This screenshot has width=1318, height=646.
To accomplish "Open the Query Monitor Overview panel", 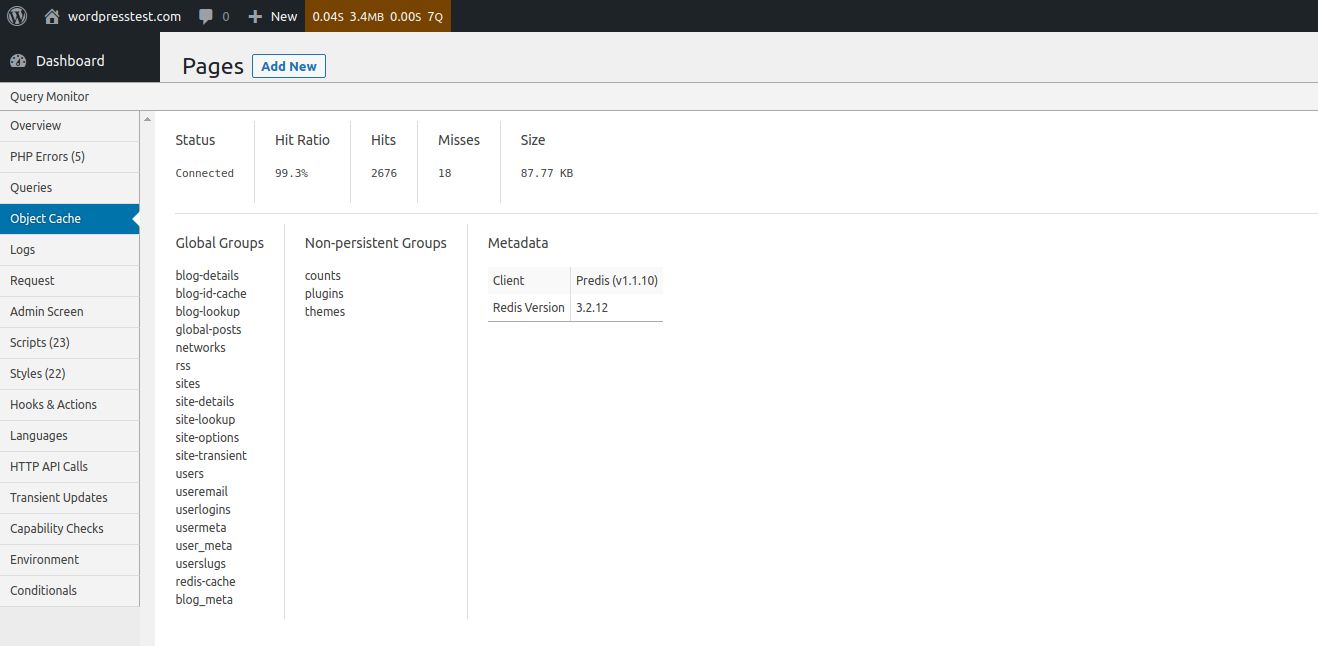I will [35, 125].
